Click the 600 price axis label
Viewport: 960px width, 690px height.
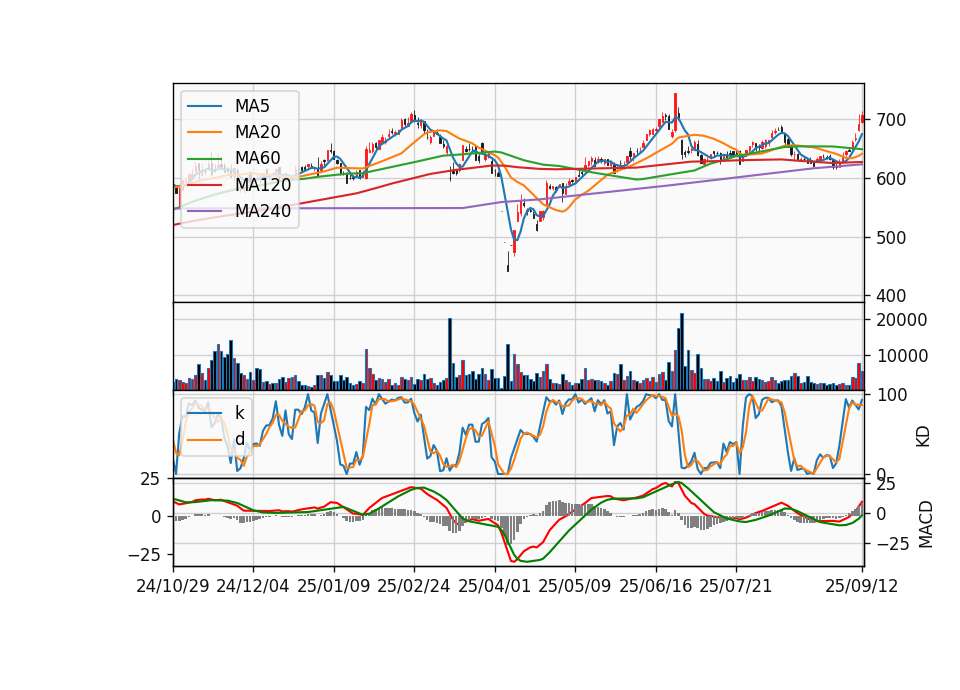pos(891,179)
